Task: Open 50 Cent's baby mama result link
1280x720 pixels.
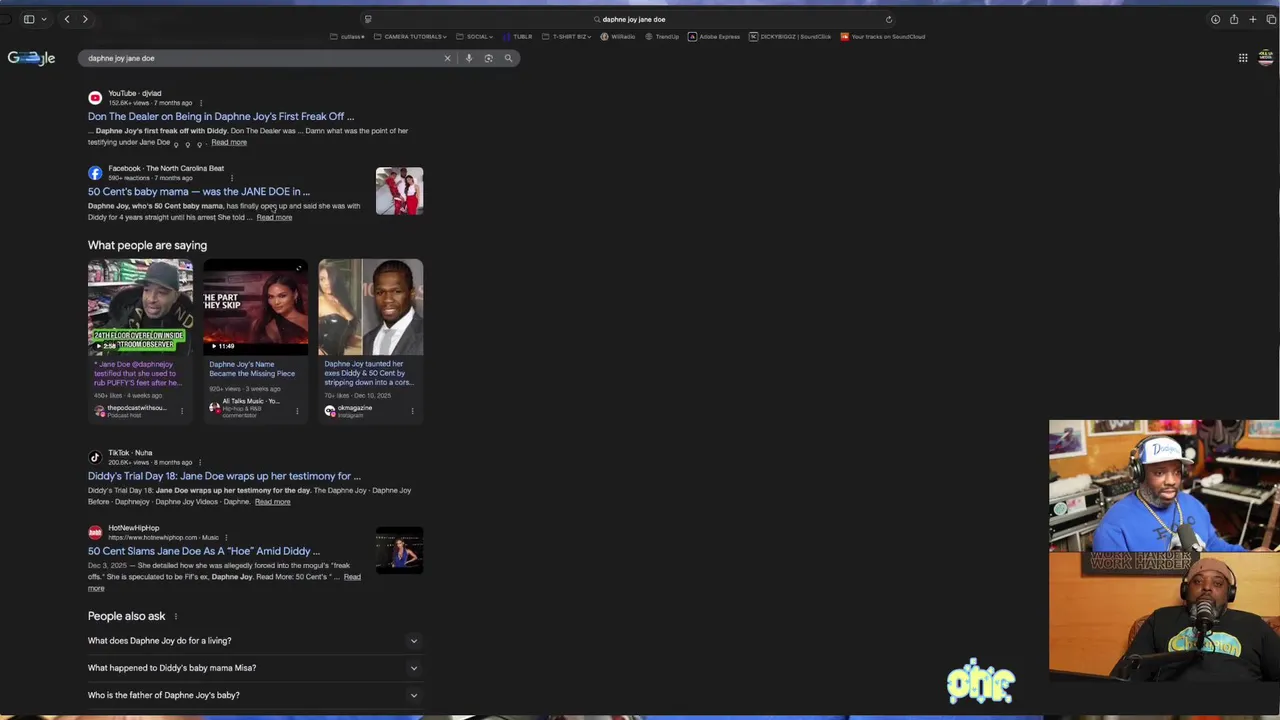Action: (199, 191)
